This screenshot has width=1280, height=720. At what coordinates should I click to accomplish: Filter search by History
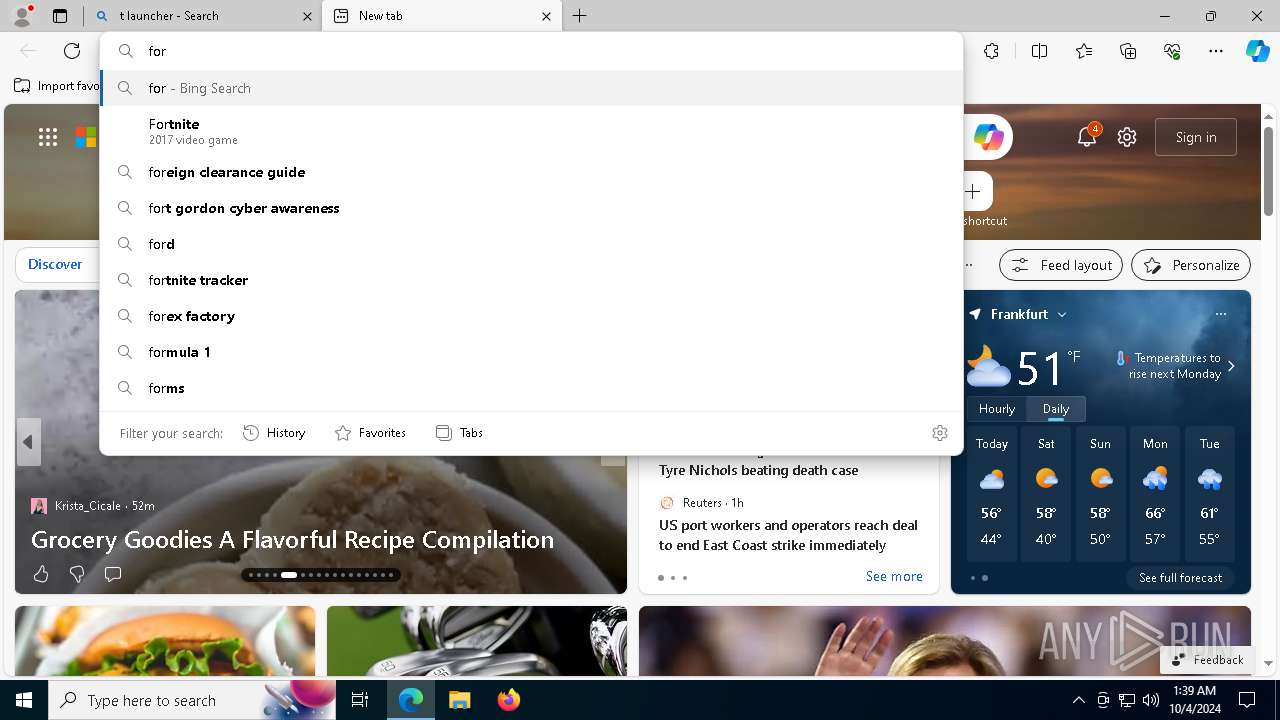[274, 433]
